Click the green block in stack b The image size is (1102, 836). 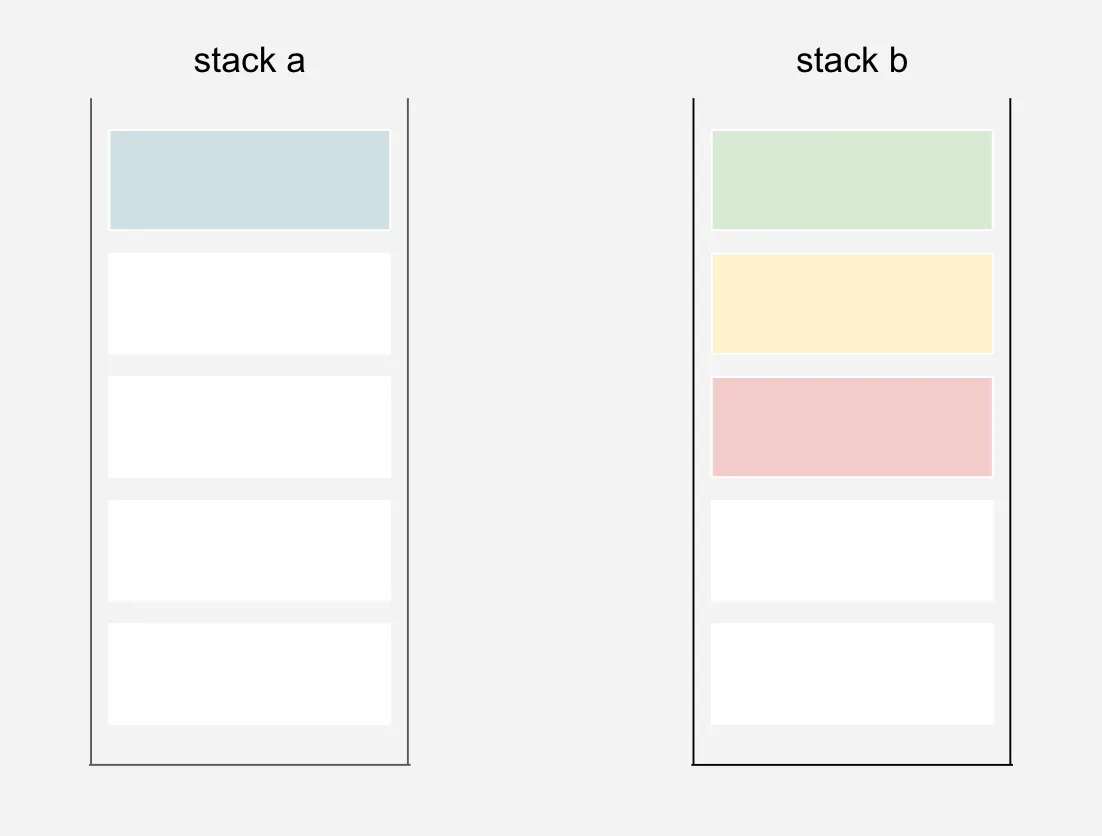click(852, 180)
